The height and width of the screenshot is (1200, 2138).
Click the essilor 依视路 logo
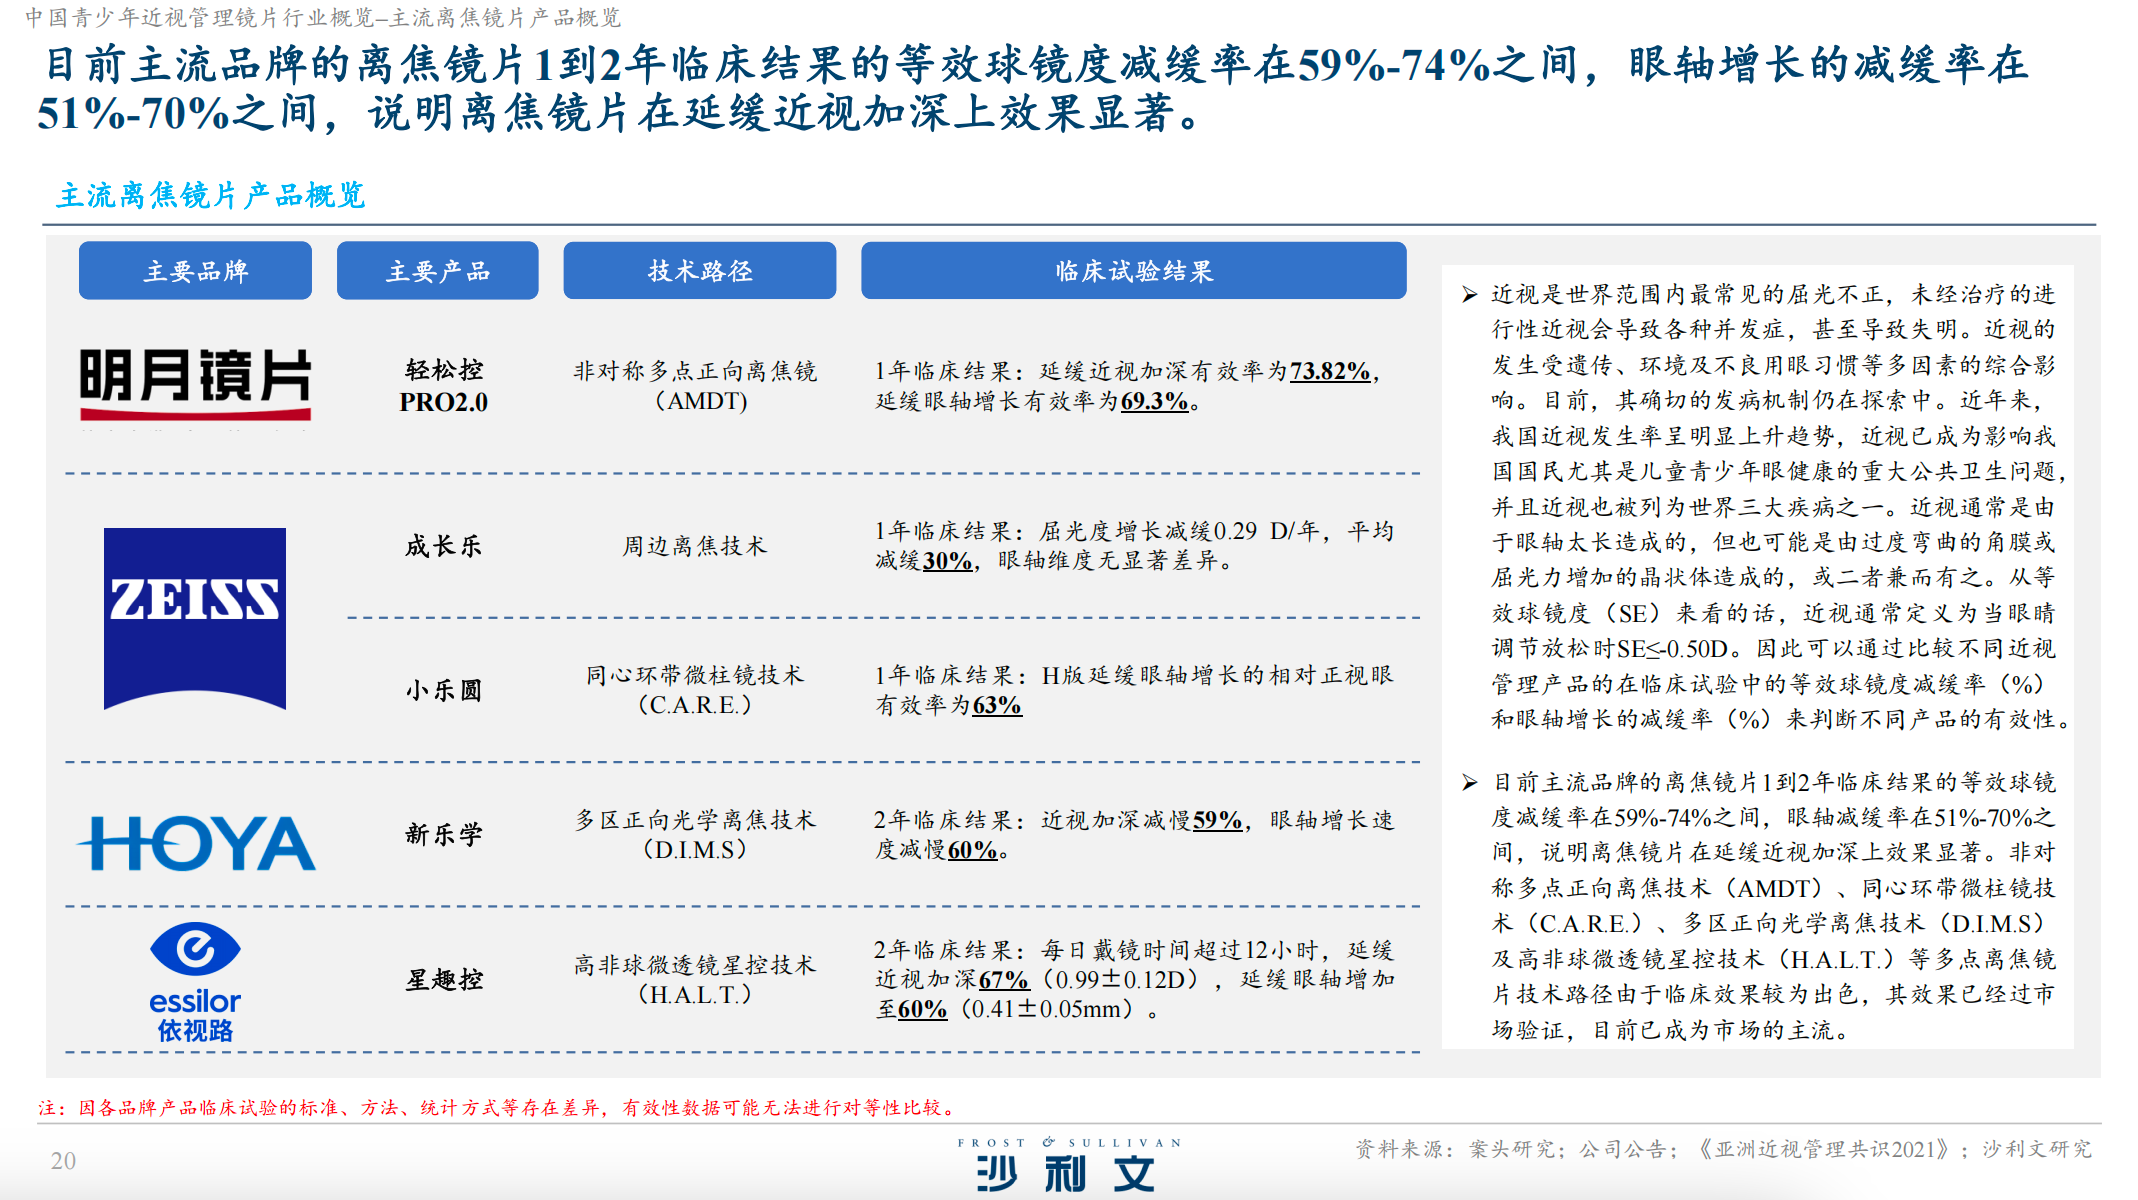[x=195, y=982]
